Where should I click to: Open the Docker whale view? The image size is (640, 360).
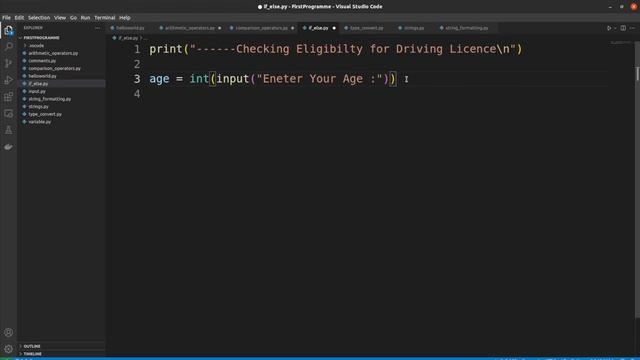[x=8, y=147]
